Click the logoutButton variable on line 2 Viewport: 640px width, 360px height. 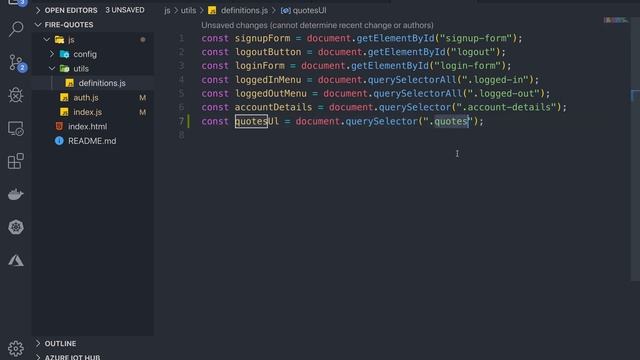click(268, 52)
